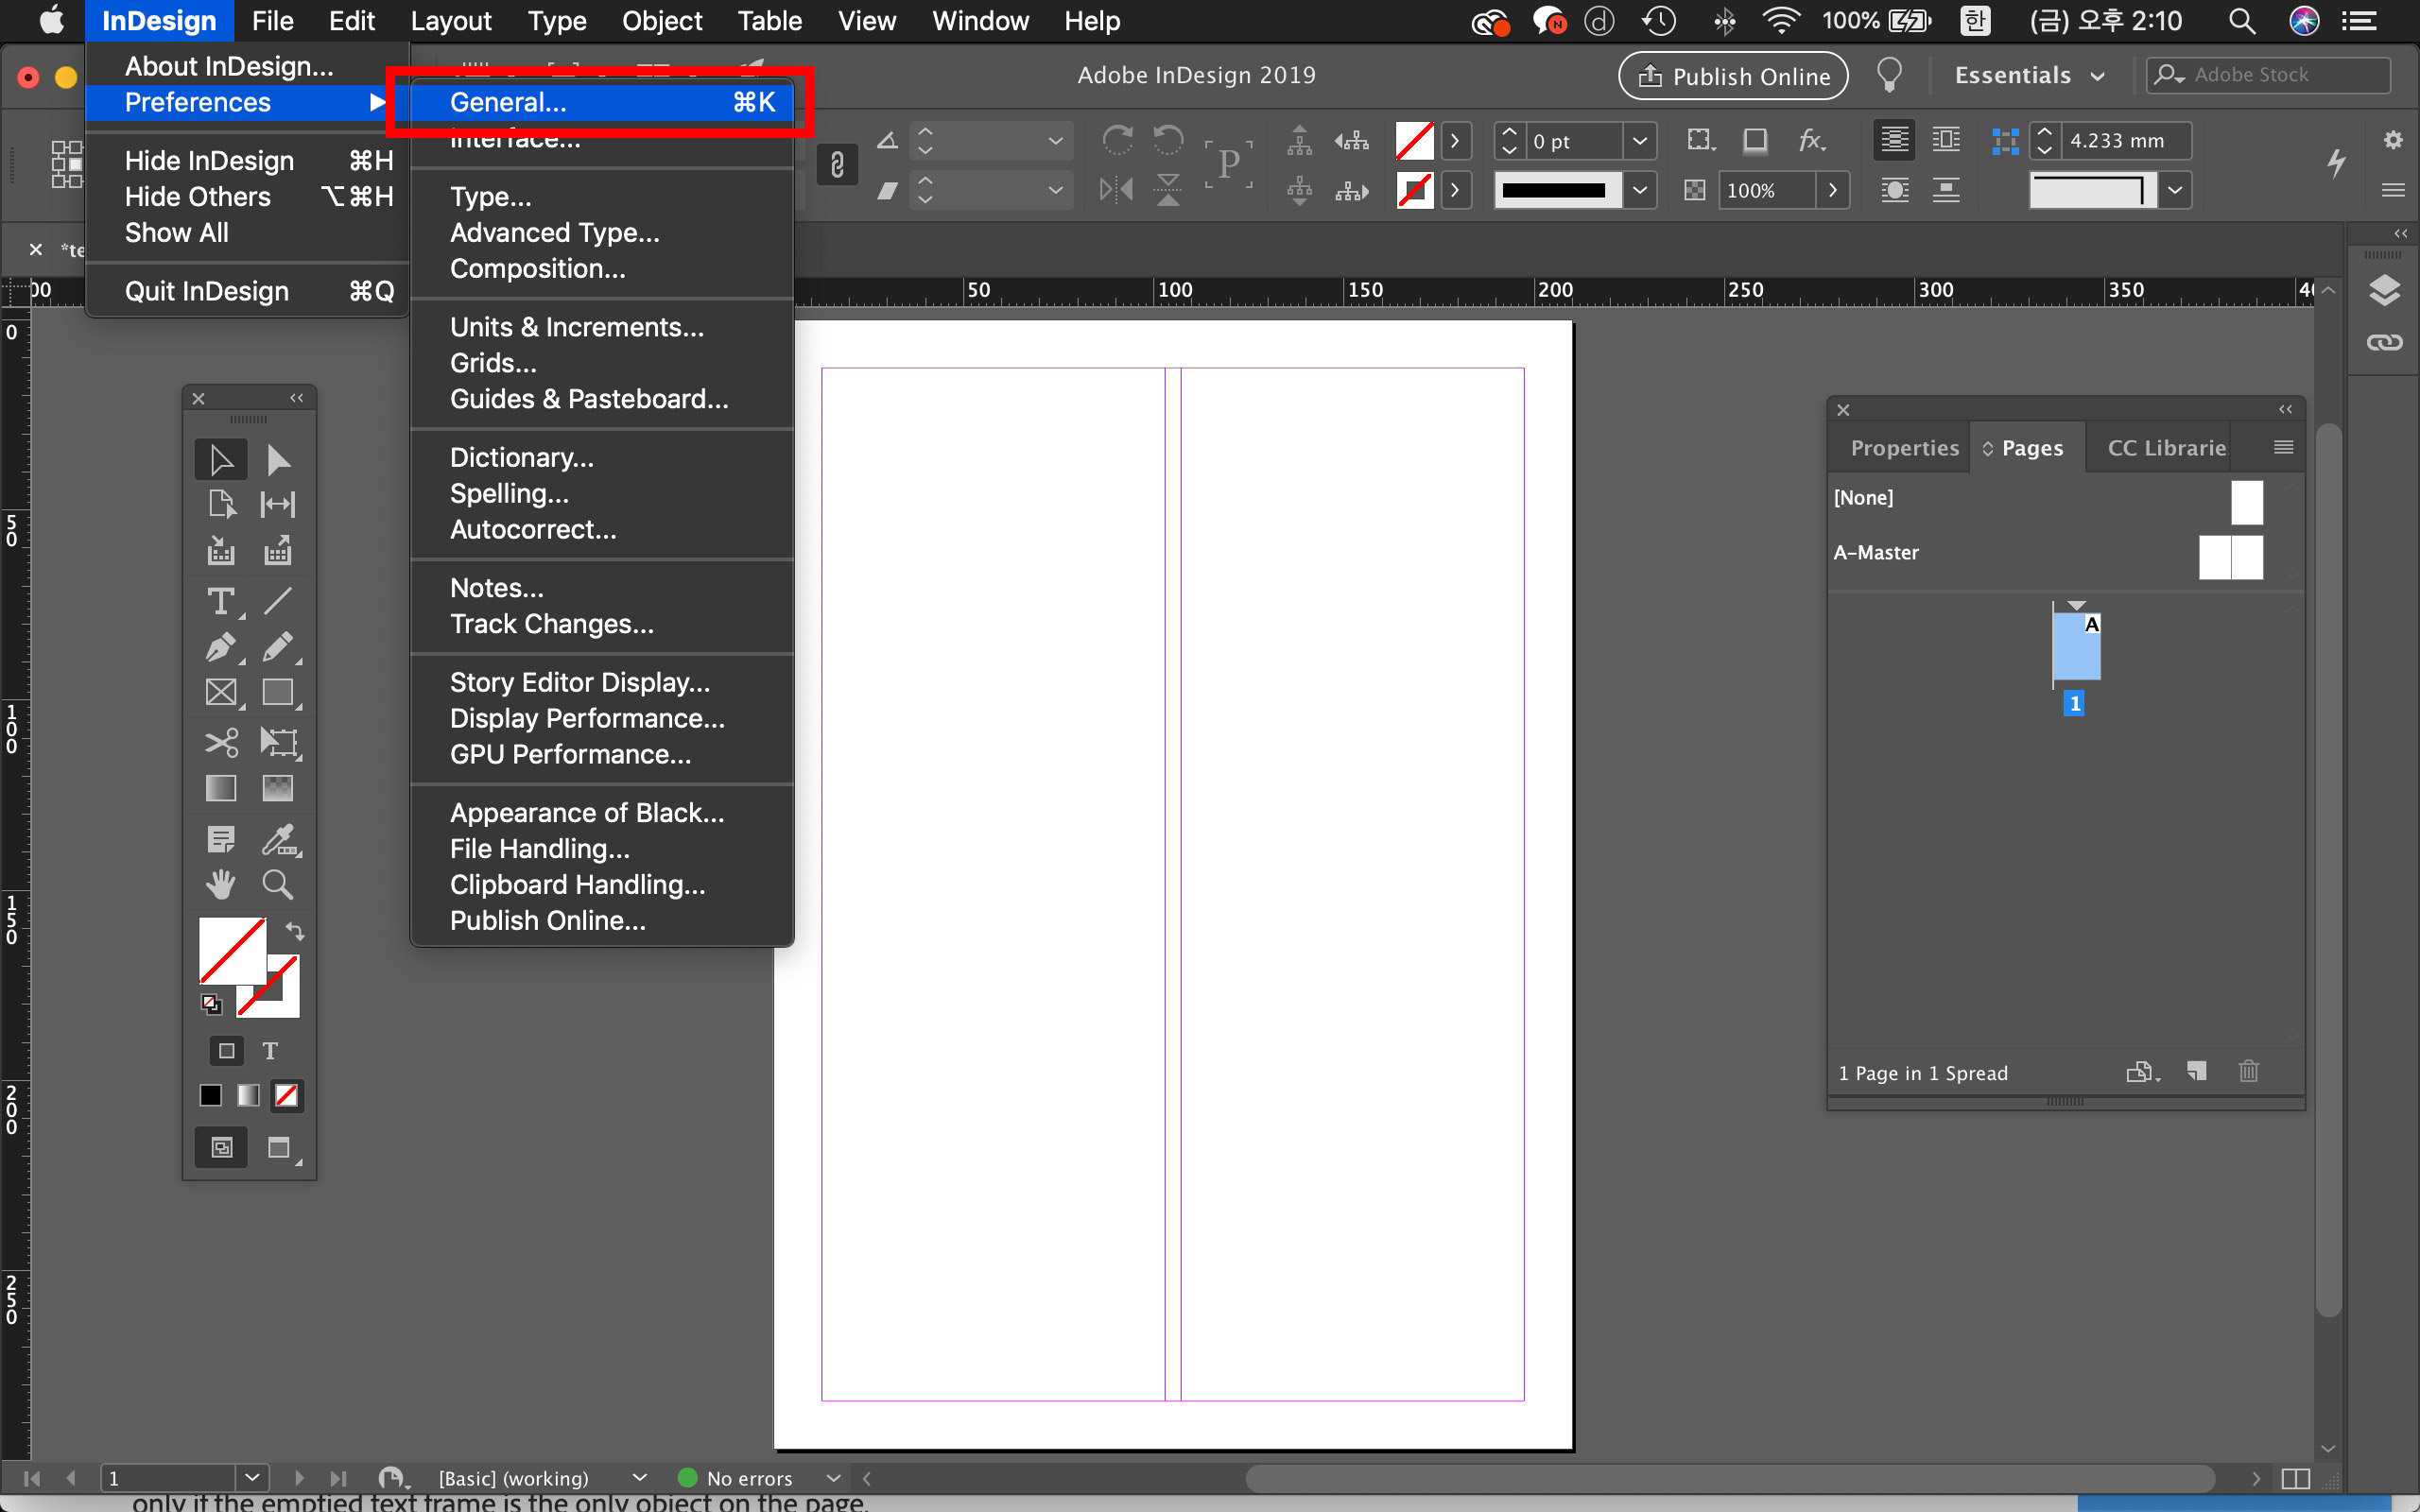
Task: Expand opacity 100% arrow
Action: click(1832, 190)
